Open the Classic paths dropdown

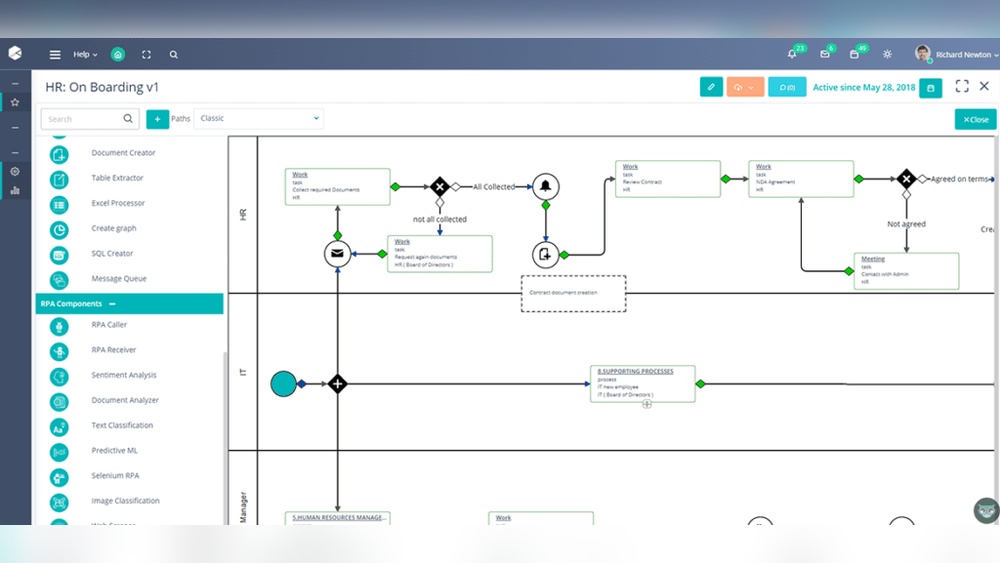(x=258, y=118)
